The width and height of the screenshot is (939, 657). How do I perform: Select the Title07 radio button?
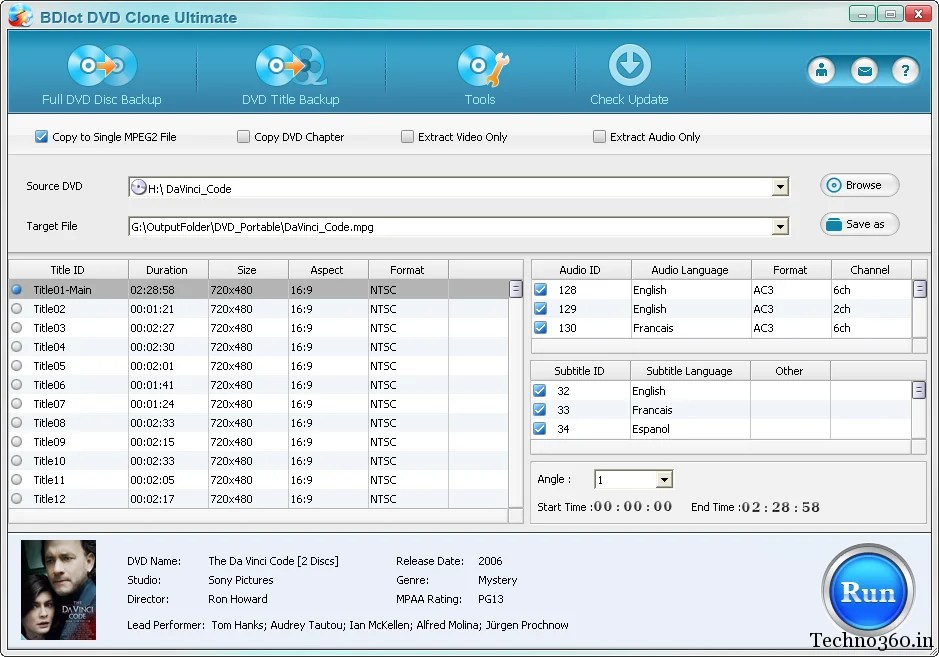(x=17, y=403)
